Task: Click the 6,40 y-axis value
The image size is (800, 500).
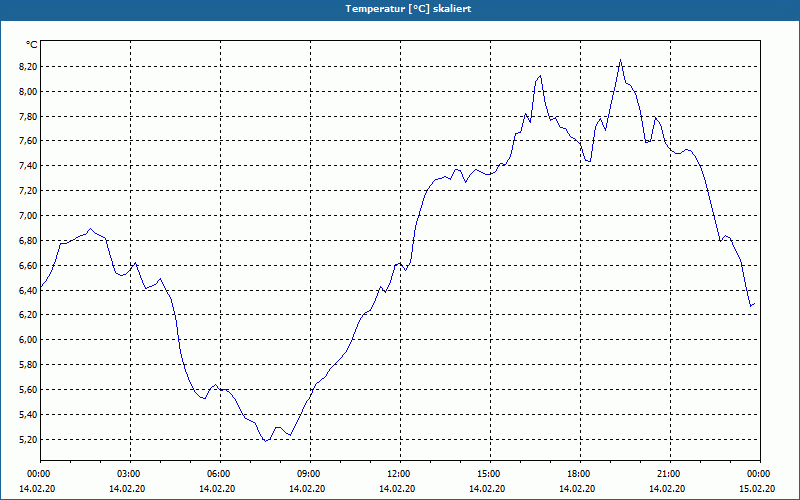Action: (29, 291)
